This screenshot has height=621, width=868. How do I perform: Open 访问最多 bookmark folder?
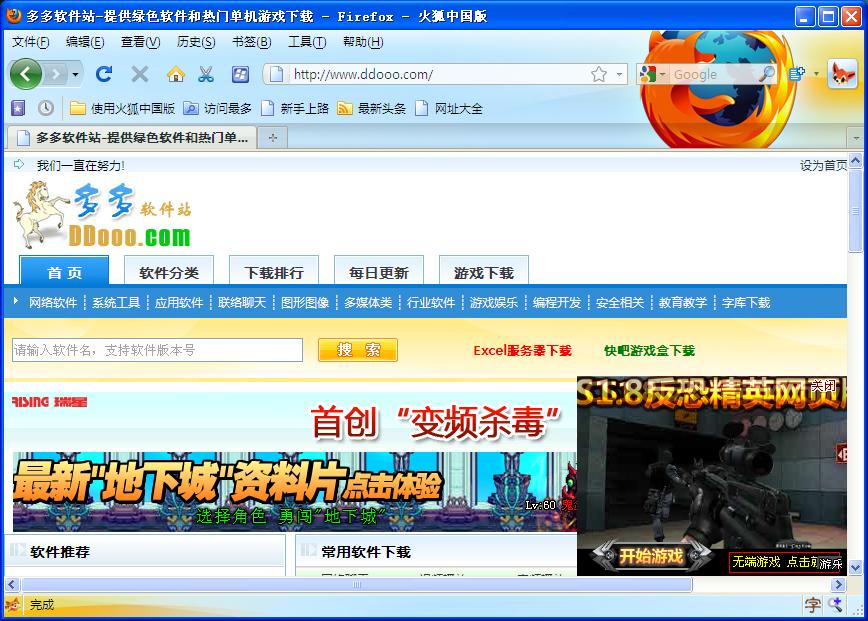point(218,108)
